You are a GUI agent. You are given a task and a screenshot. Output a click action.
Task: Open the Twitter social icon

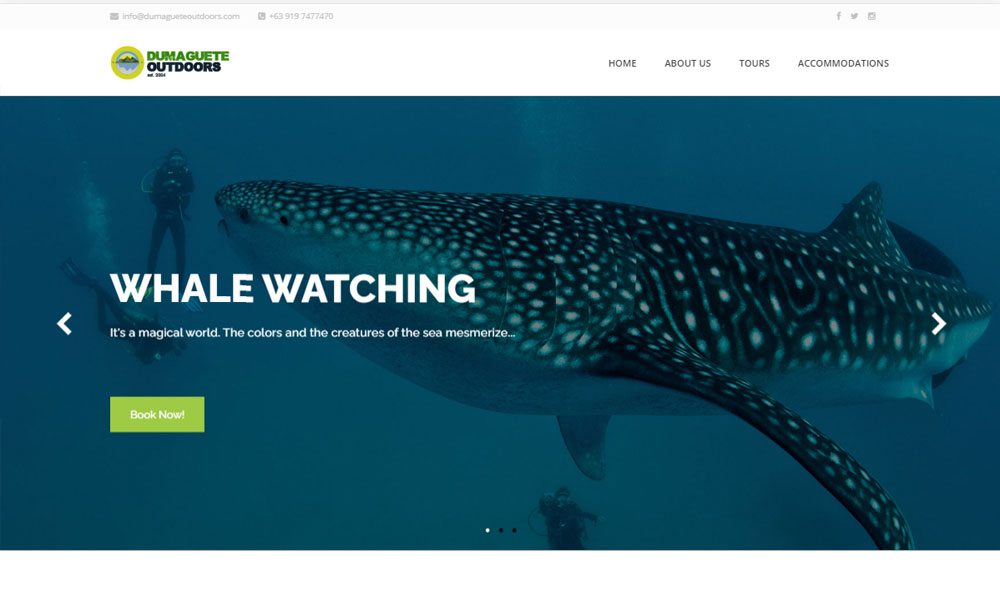click(x=855, y=16)
